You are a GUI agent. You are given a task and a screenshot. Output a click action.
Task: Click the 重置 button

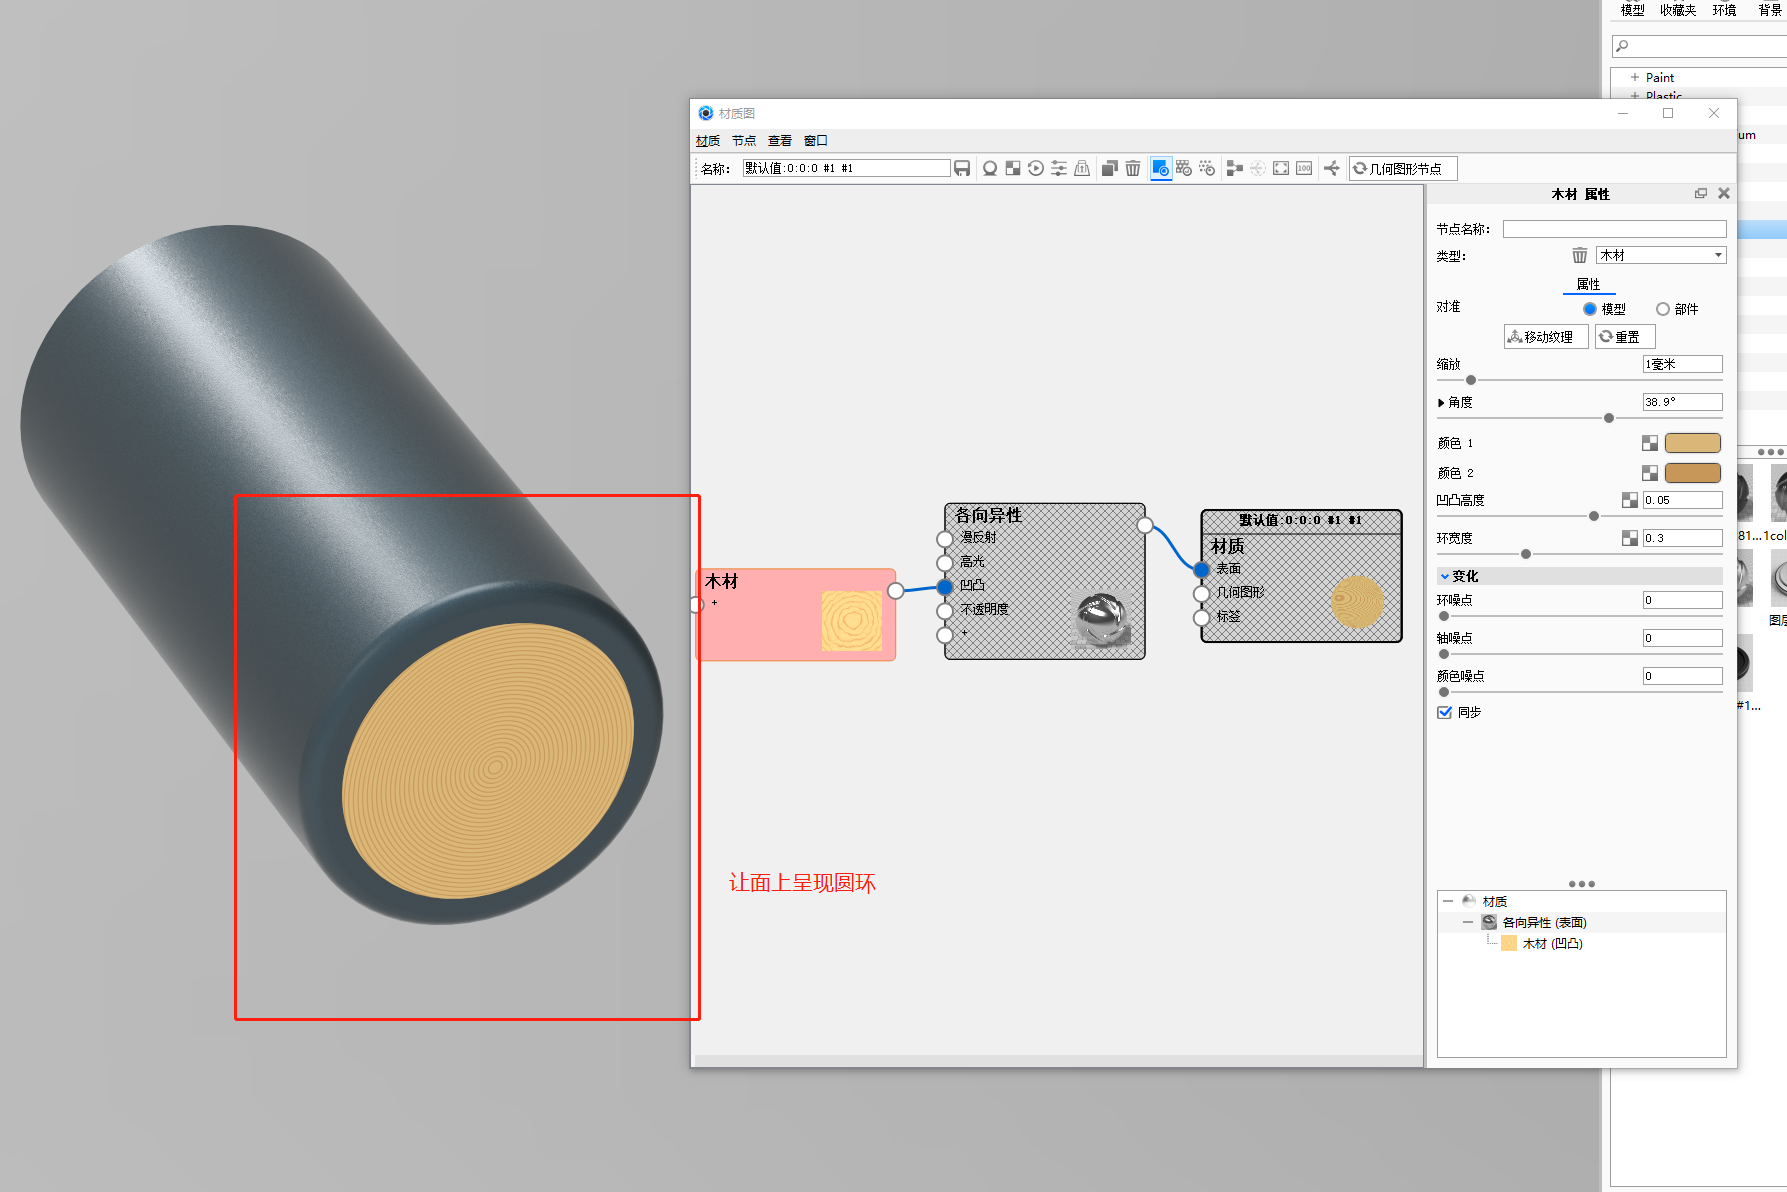point(1625,337)
